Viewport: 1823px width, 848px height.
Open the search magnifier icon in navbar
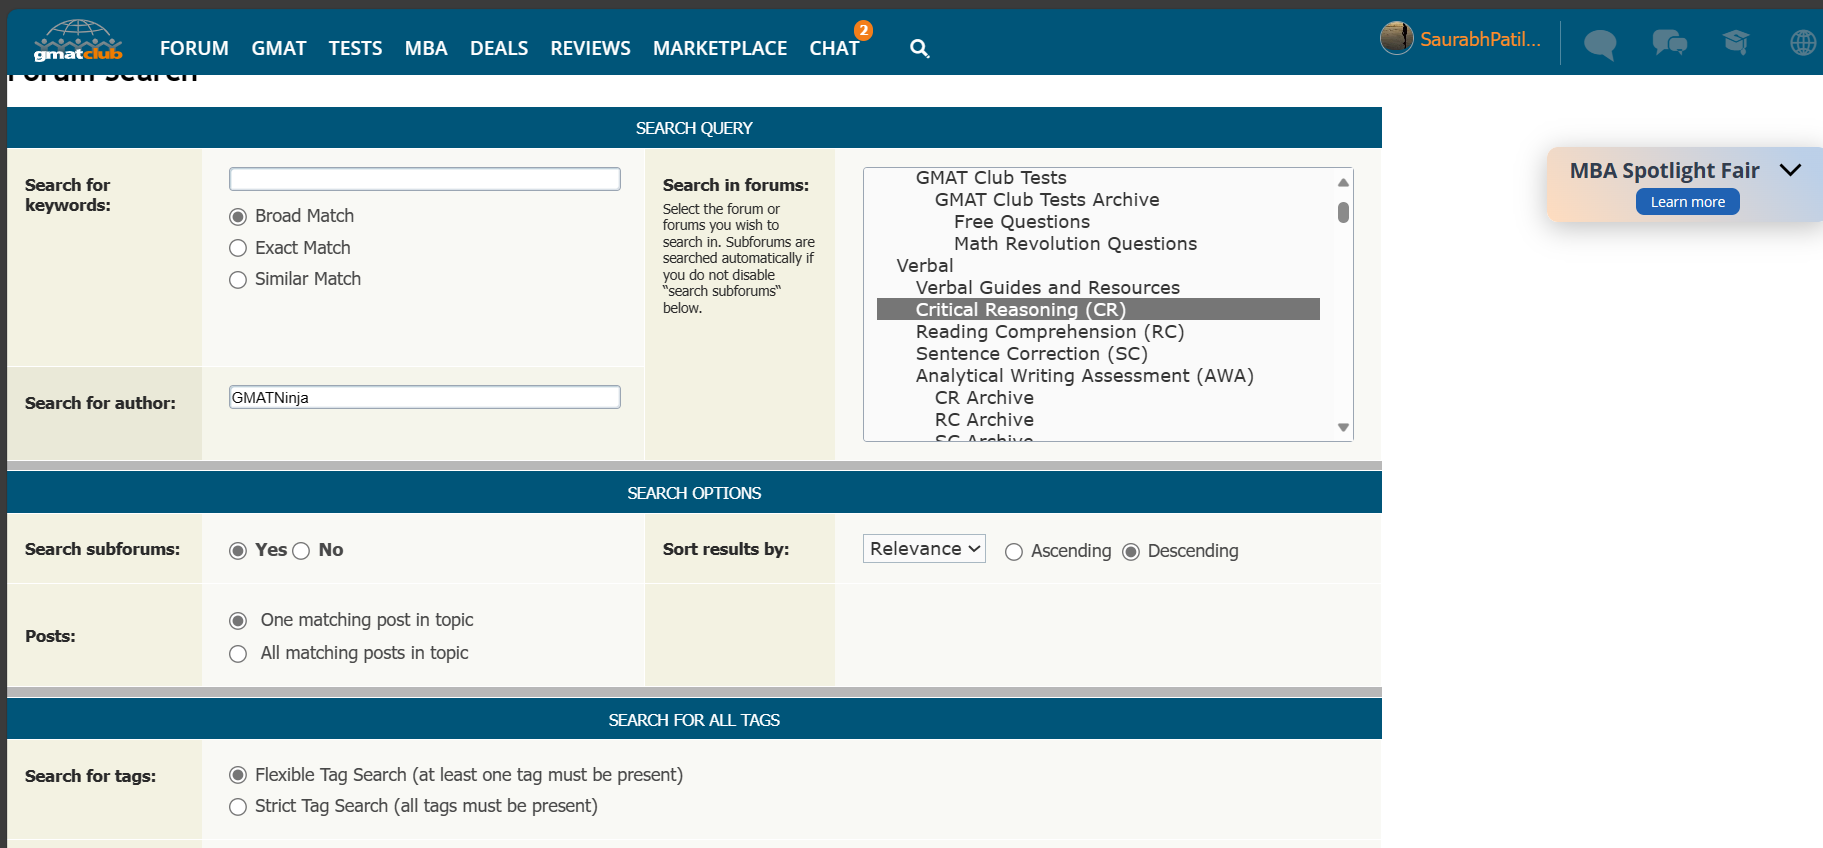[x=920, y=48]
